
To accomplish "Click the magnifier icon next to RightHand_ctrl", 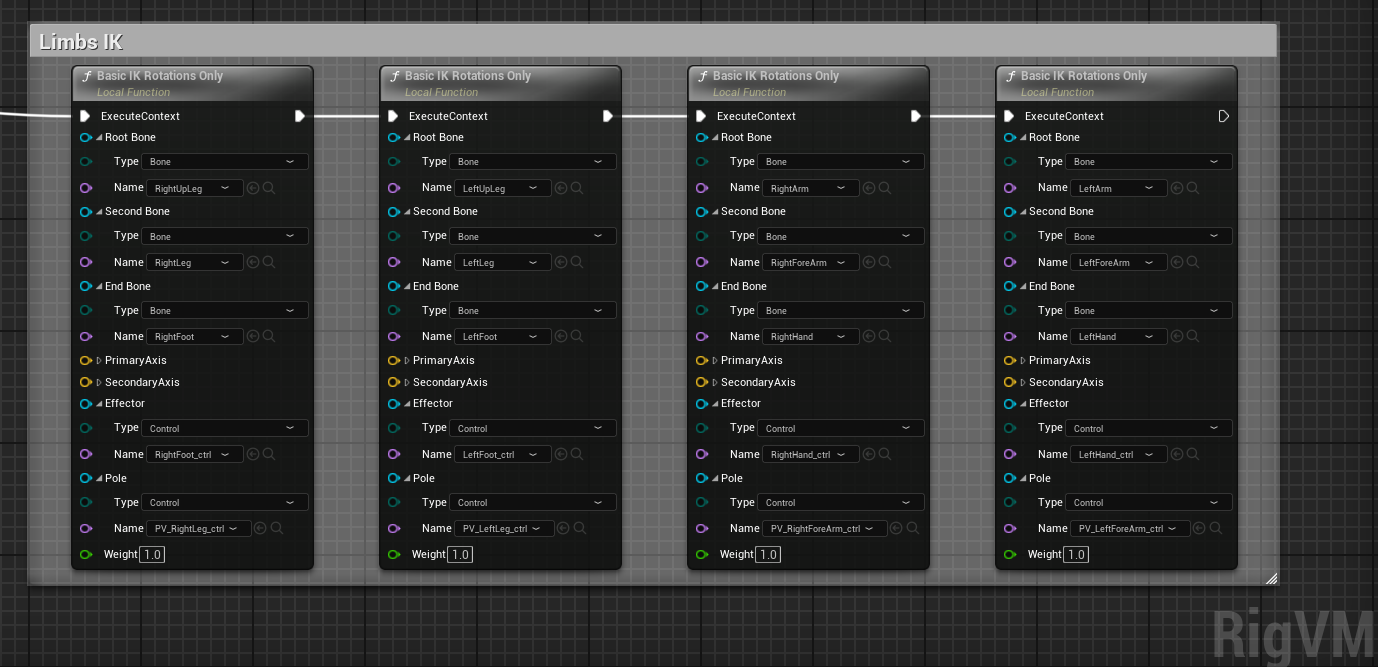I will tap(885, 455).
